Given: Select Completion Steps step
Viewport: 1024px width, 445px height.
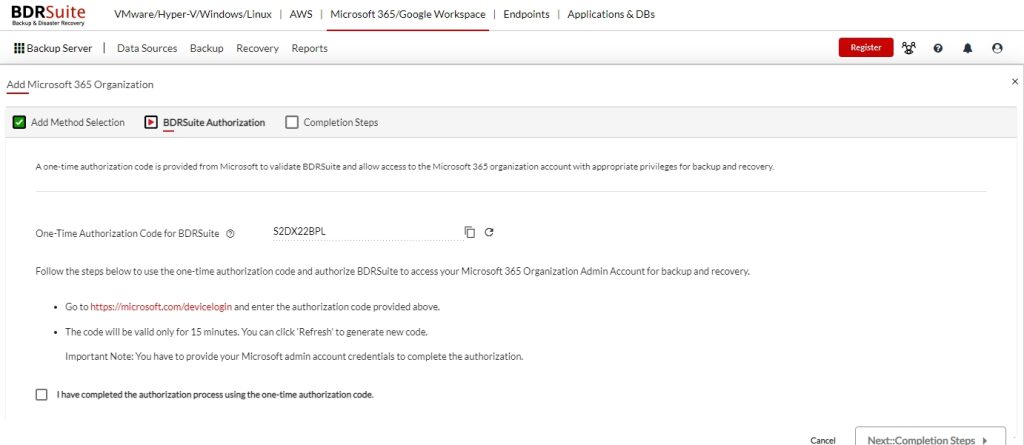Looking at the screenshot, I should click(332, 122).
